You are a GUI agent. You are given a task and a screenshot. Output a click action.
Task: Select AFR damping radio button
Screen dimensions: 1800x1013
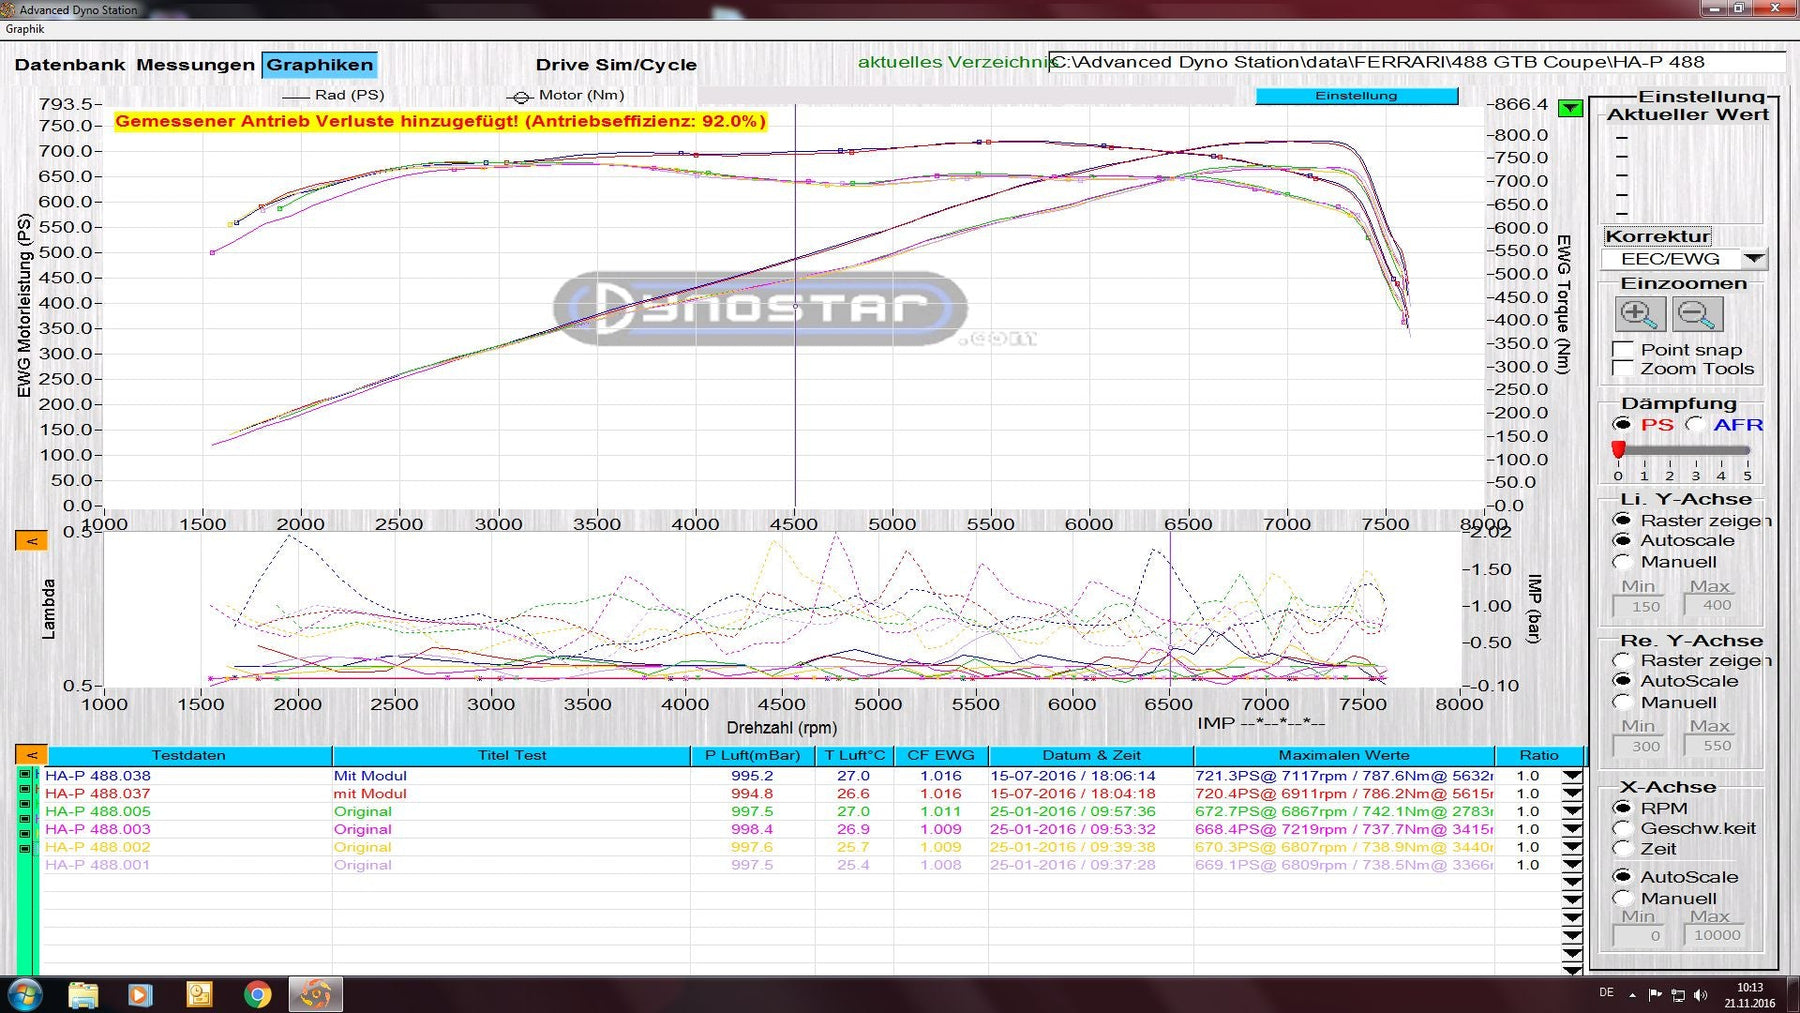(1695, 424)
